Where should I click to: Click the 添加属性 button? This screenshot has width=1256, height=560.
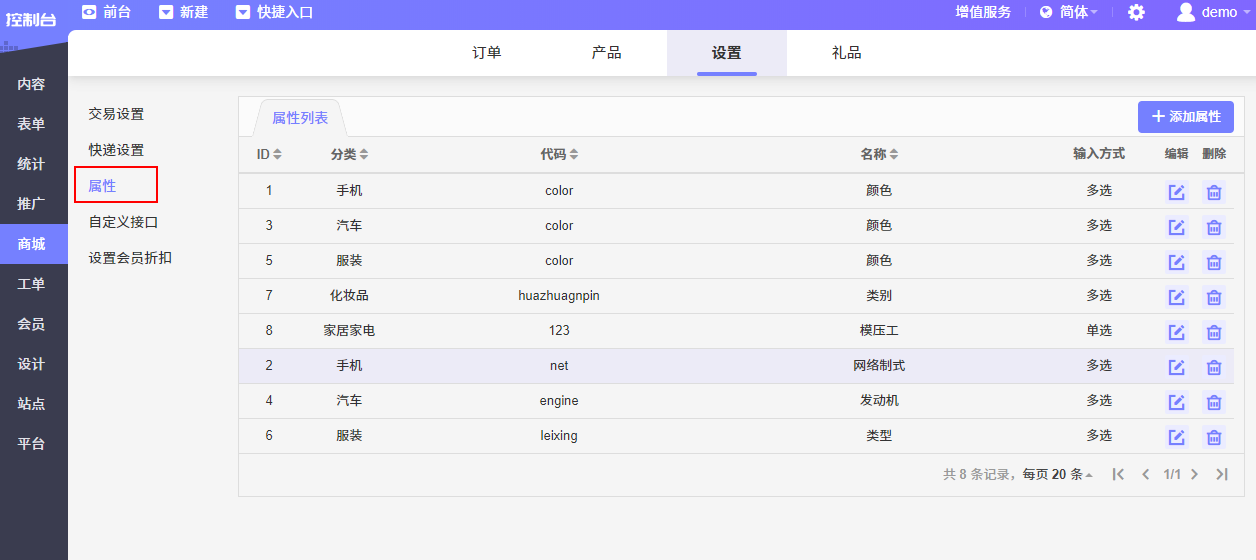tap(1185, 117)
